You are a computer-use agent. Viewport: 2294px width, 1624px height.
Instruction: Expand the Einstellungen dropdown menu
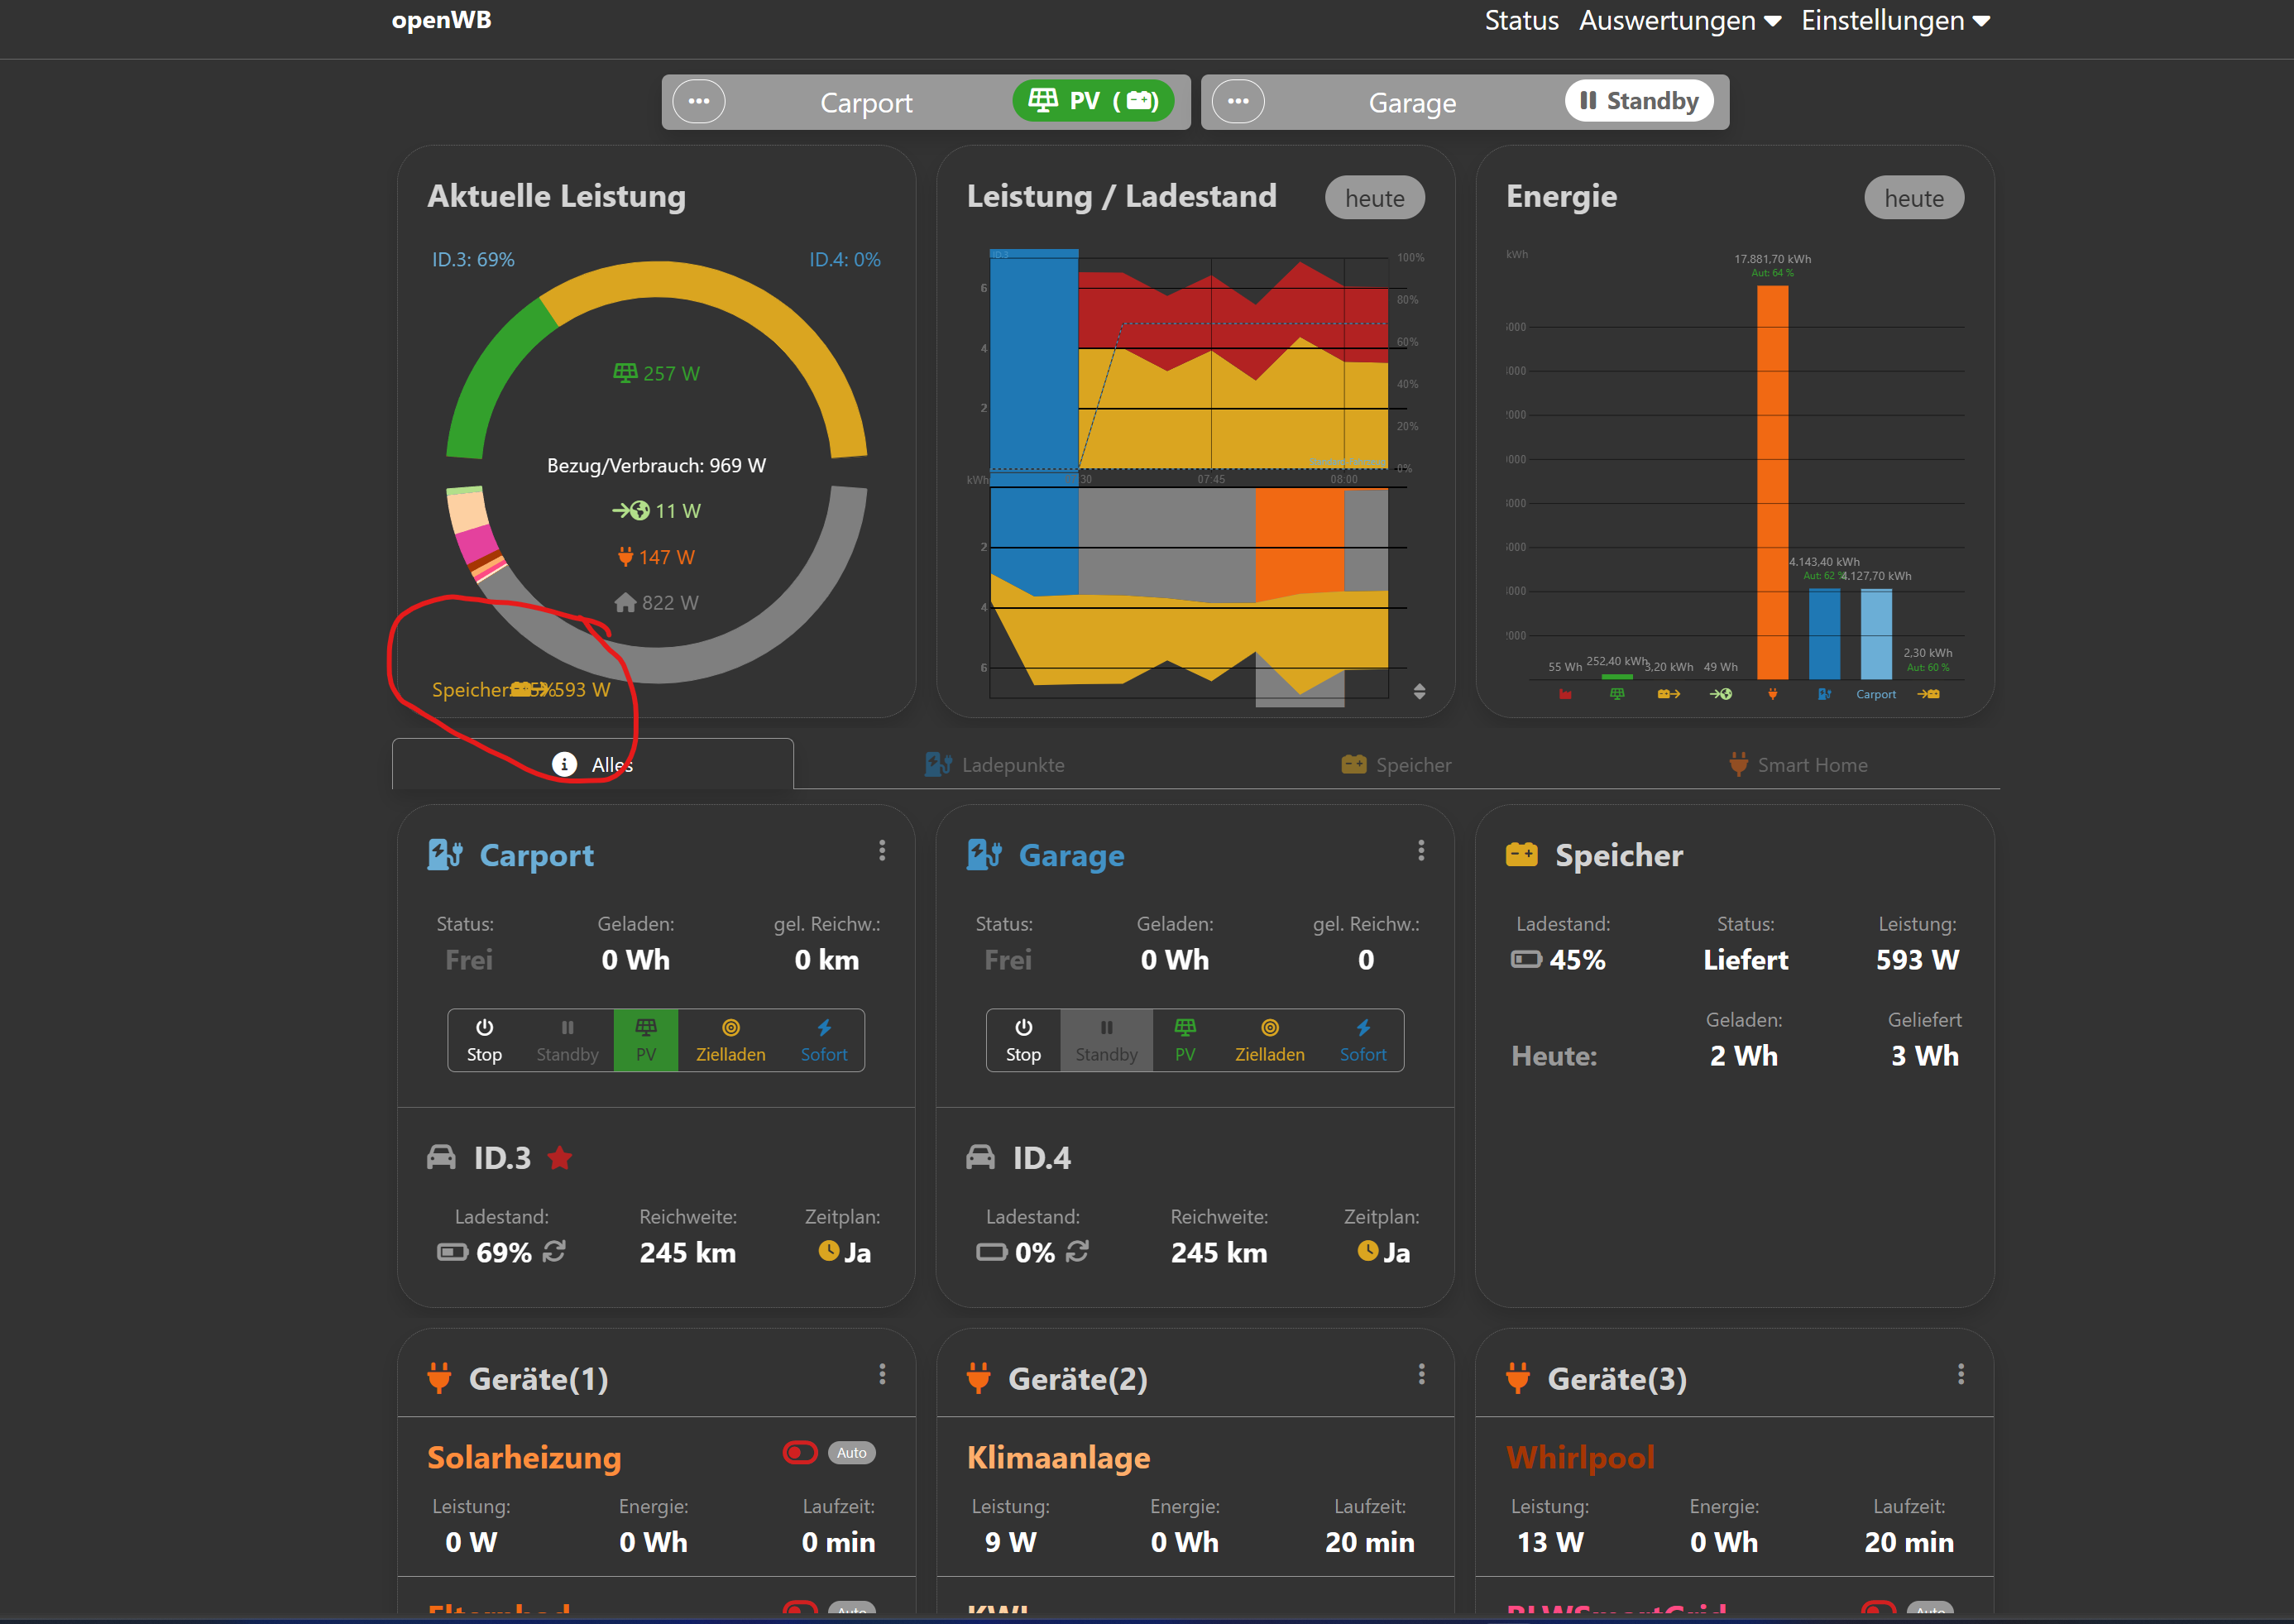coord(1894,20)
